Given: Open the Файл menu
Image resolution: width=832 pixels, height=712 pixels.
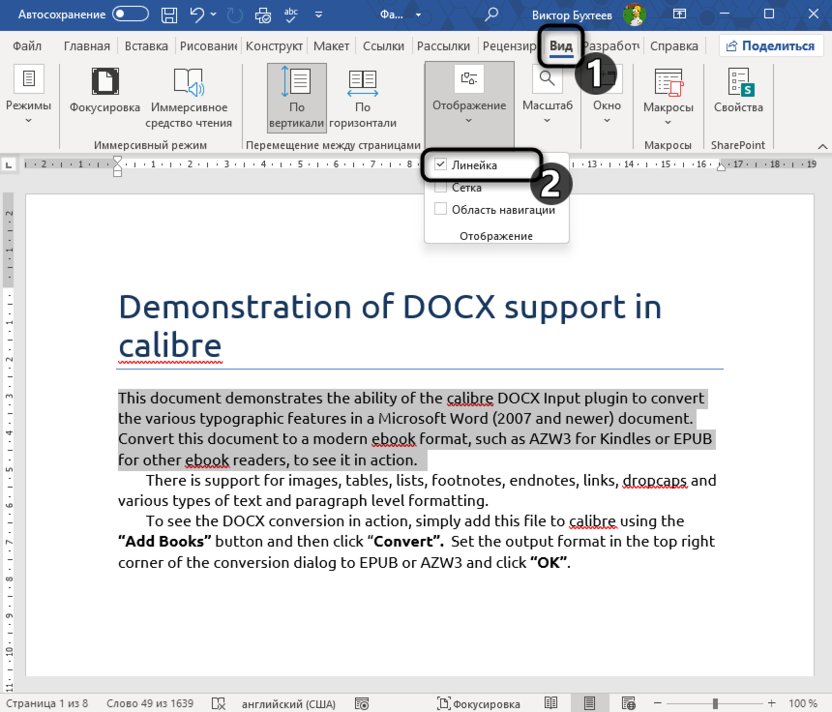Looking at the screenshot, I should (x=27, y=45).
